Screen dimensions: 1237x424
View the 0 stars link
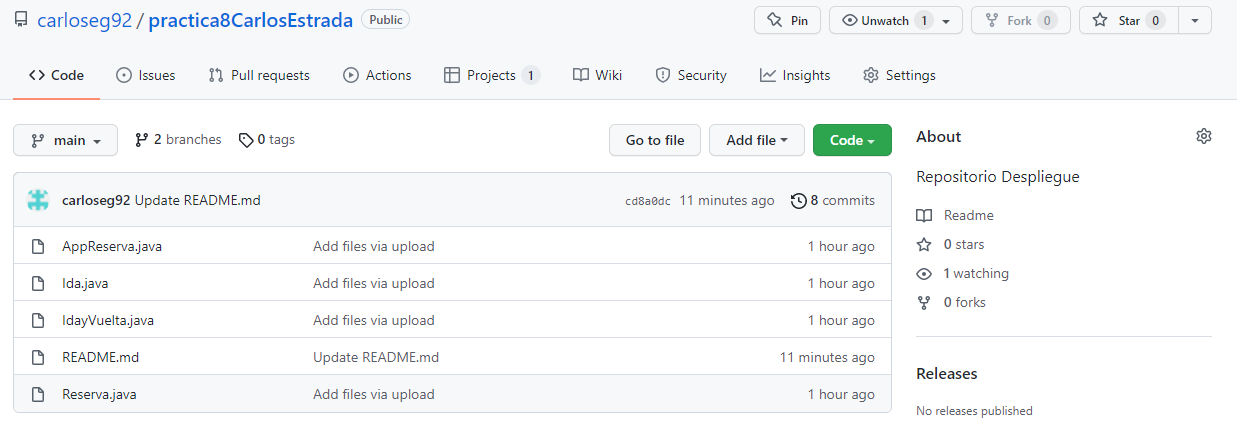click(x=964, y=244)
